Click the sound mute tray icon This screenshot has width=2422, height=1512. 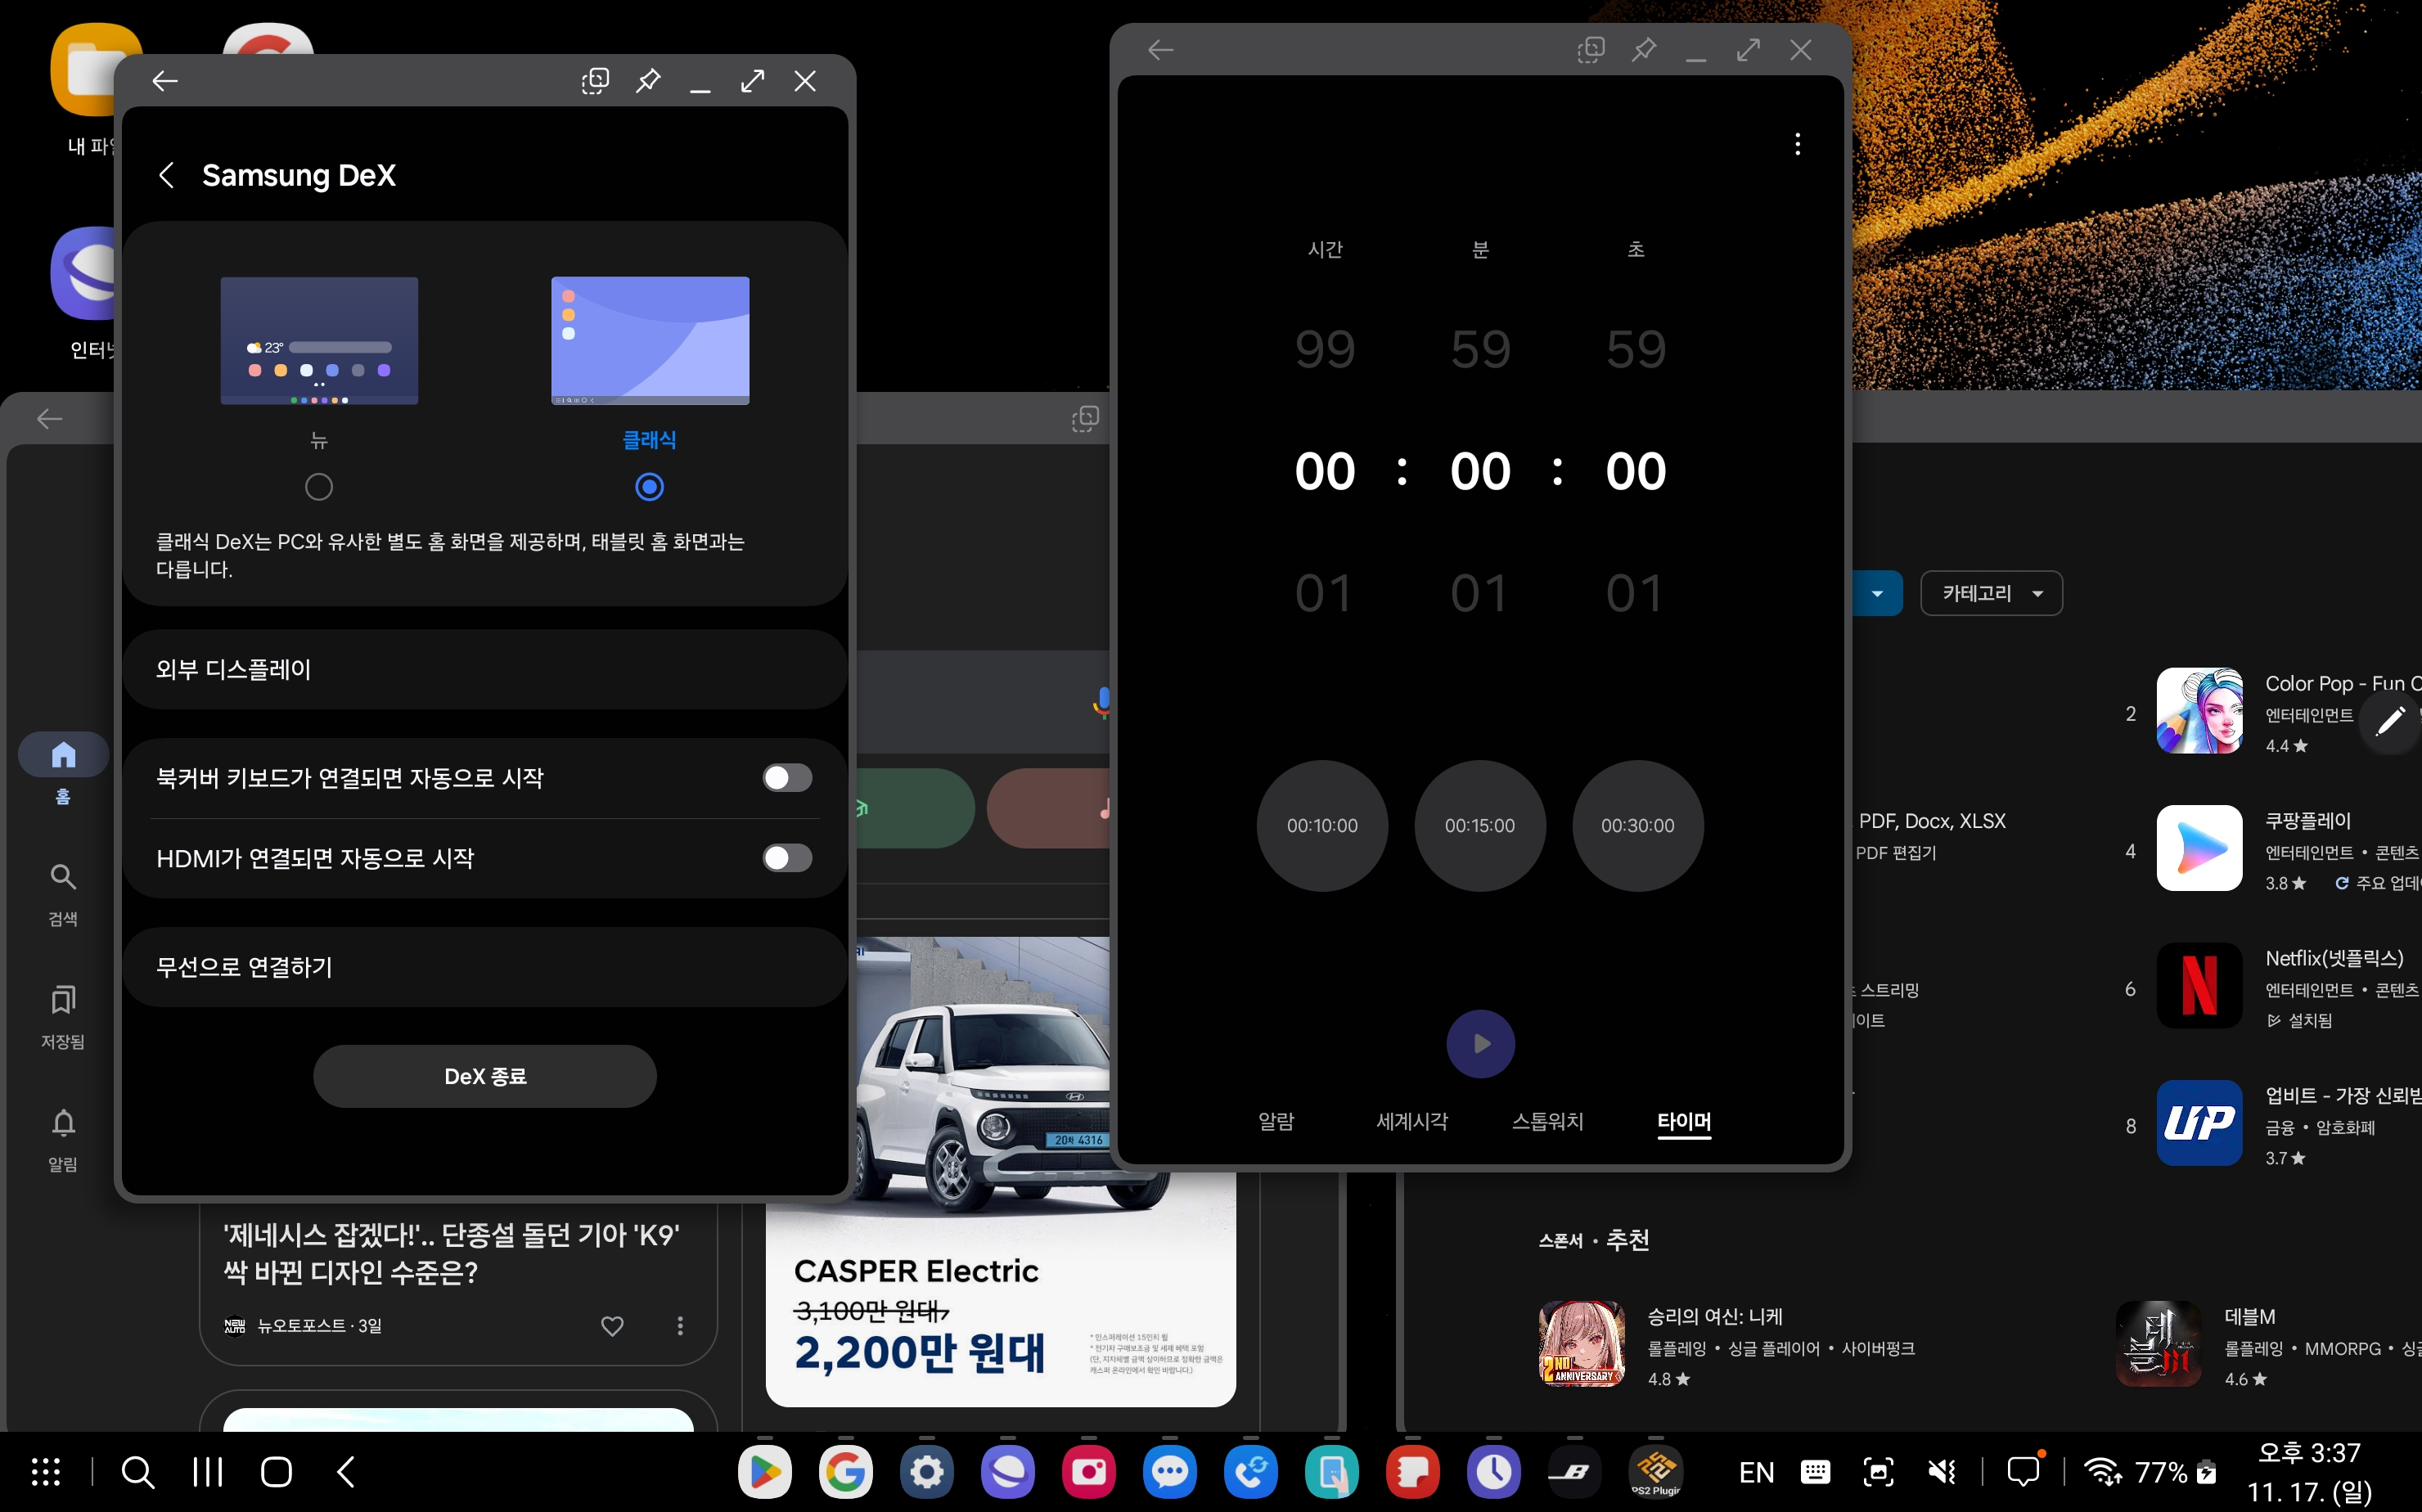click(1941, 1472)
